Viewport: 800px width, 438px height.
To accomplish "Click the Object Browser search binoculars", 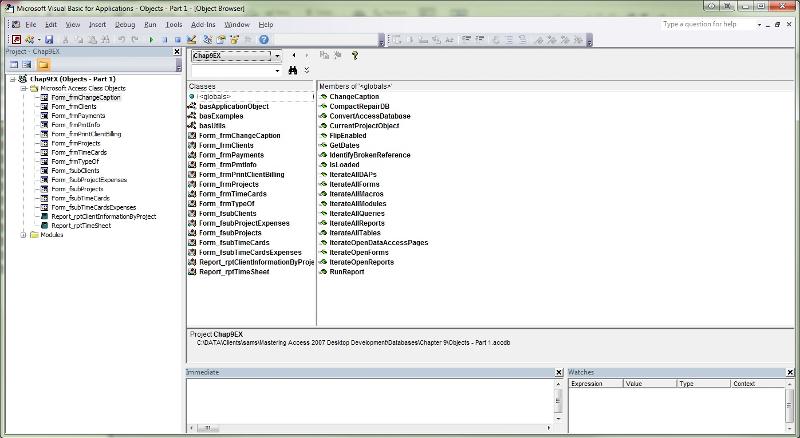I will [x=293, y=70].
